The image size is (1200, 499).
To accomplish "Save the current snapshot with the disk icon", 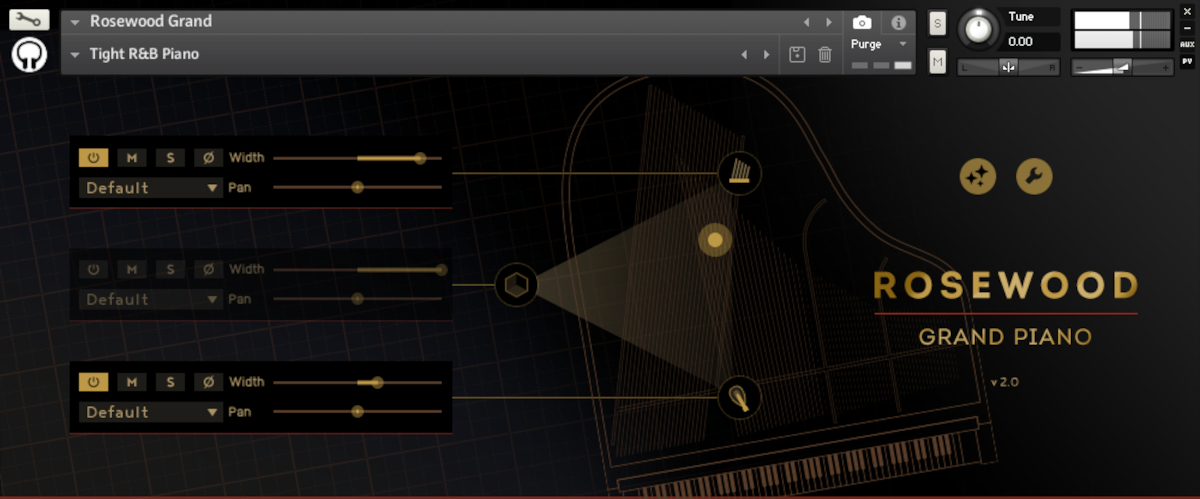I will click(x=797, y=54).
